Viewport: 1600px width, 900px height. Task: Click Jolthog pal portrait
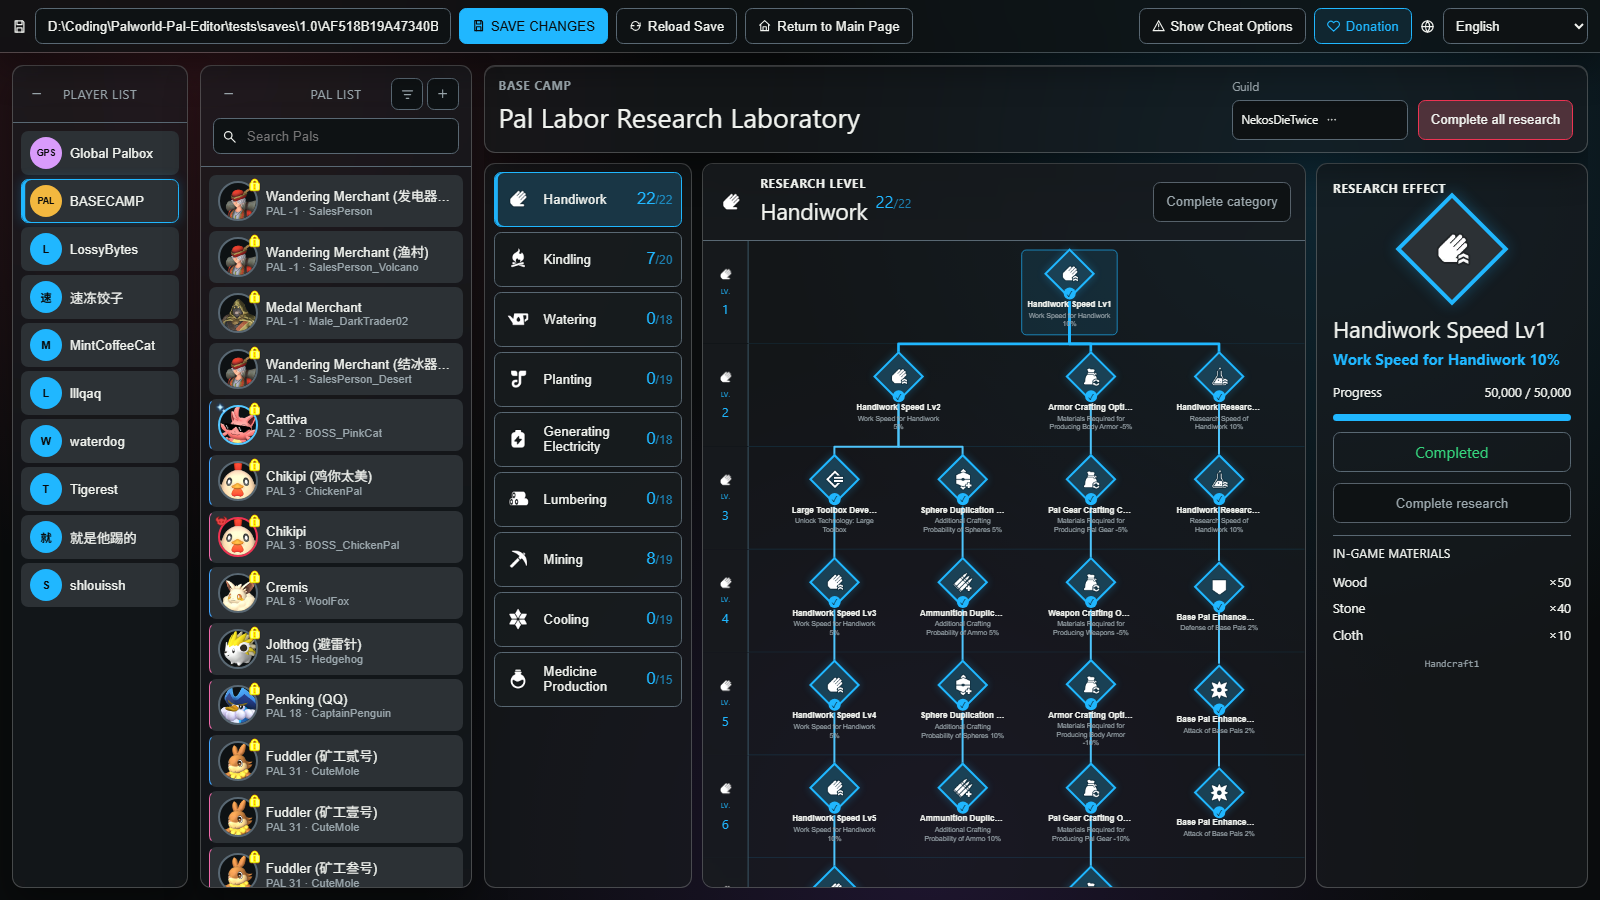tap(238, 649)
